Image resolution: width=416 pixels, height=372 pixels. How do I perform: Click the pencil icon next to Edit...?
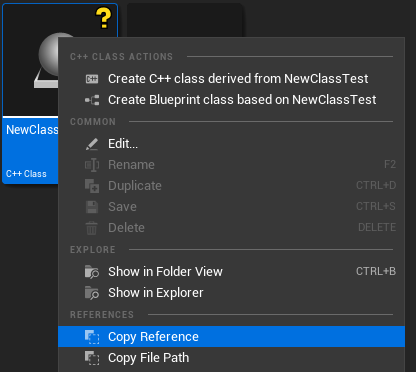92,144
